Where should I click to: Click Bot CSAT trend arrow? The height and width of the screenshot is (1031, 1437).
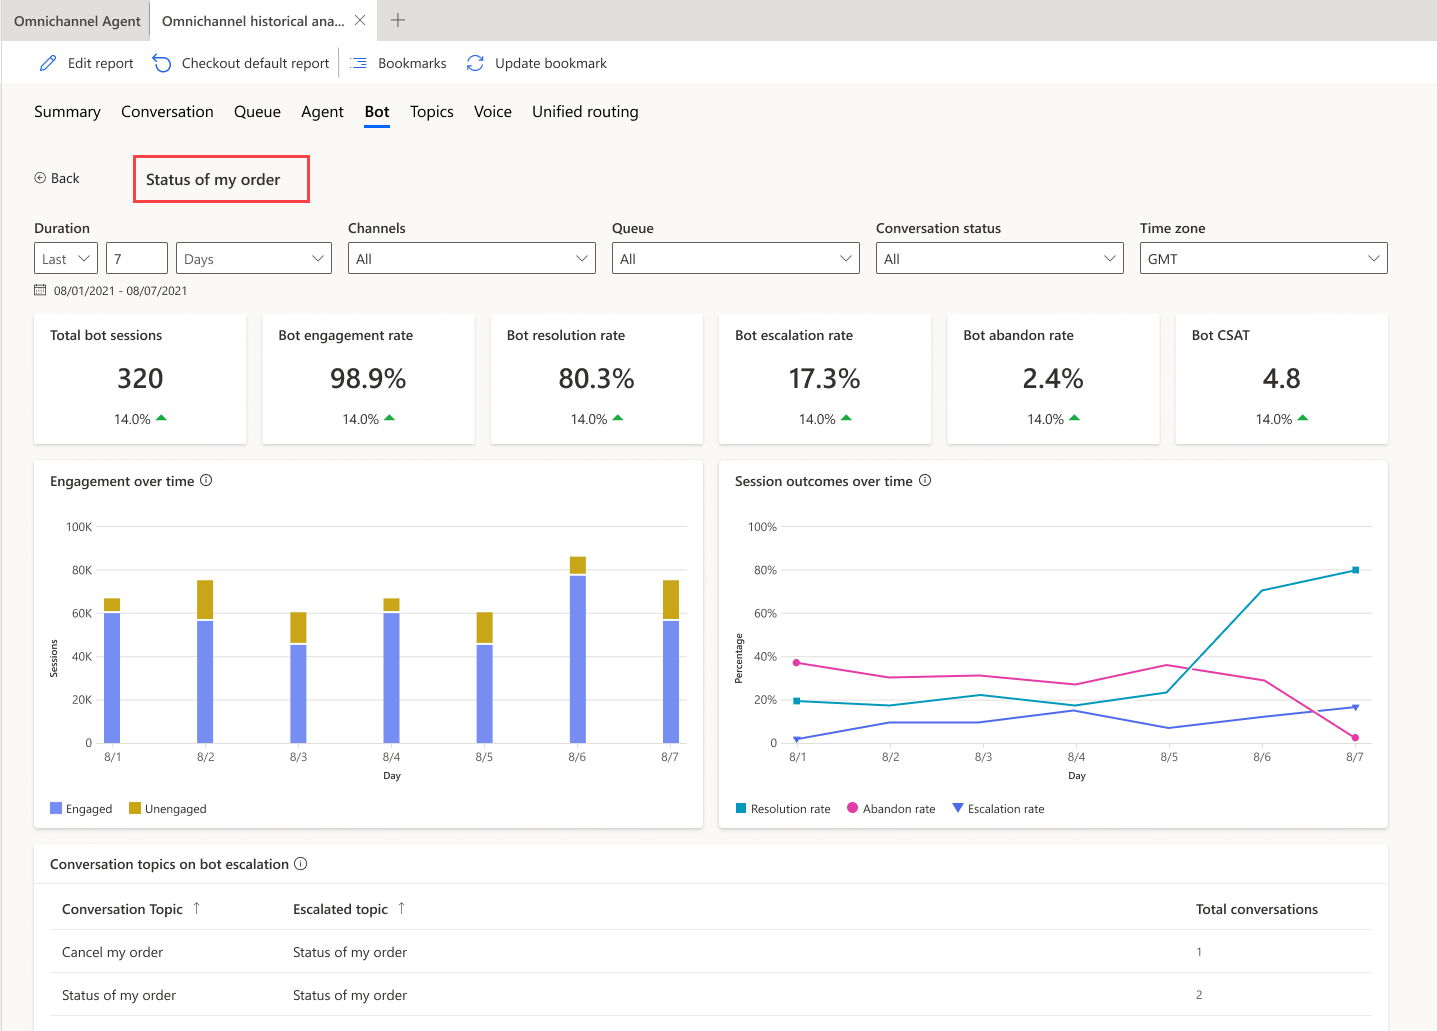coord(1303,418)
